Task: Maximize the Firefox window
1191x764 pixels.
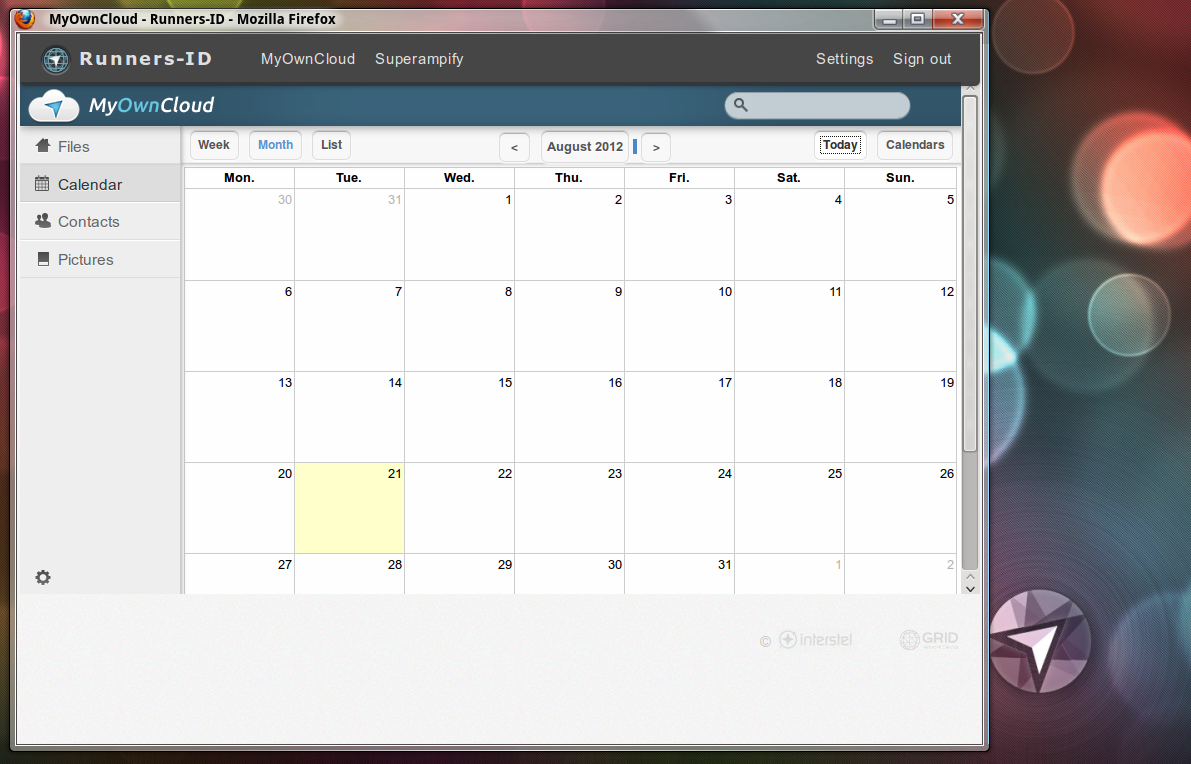Action: (918, 19)
